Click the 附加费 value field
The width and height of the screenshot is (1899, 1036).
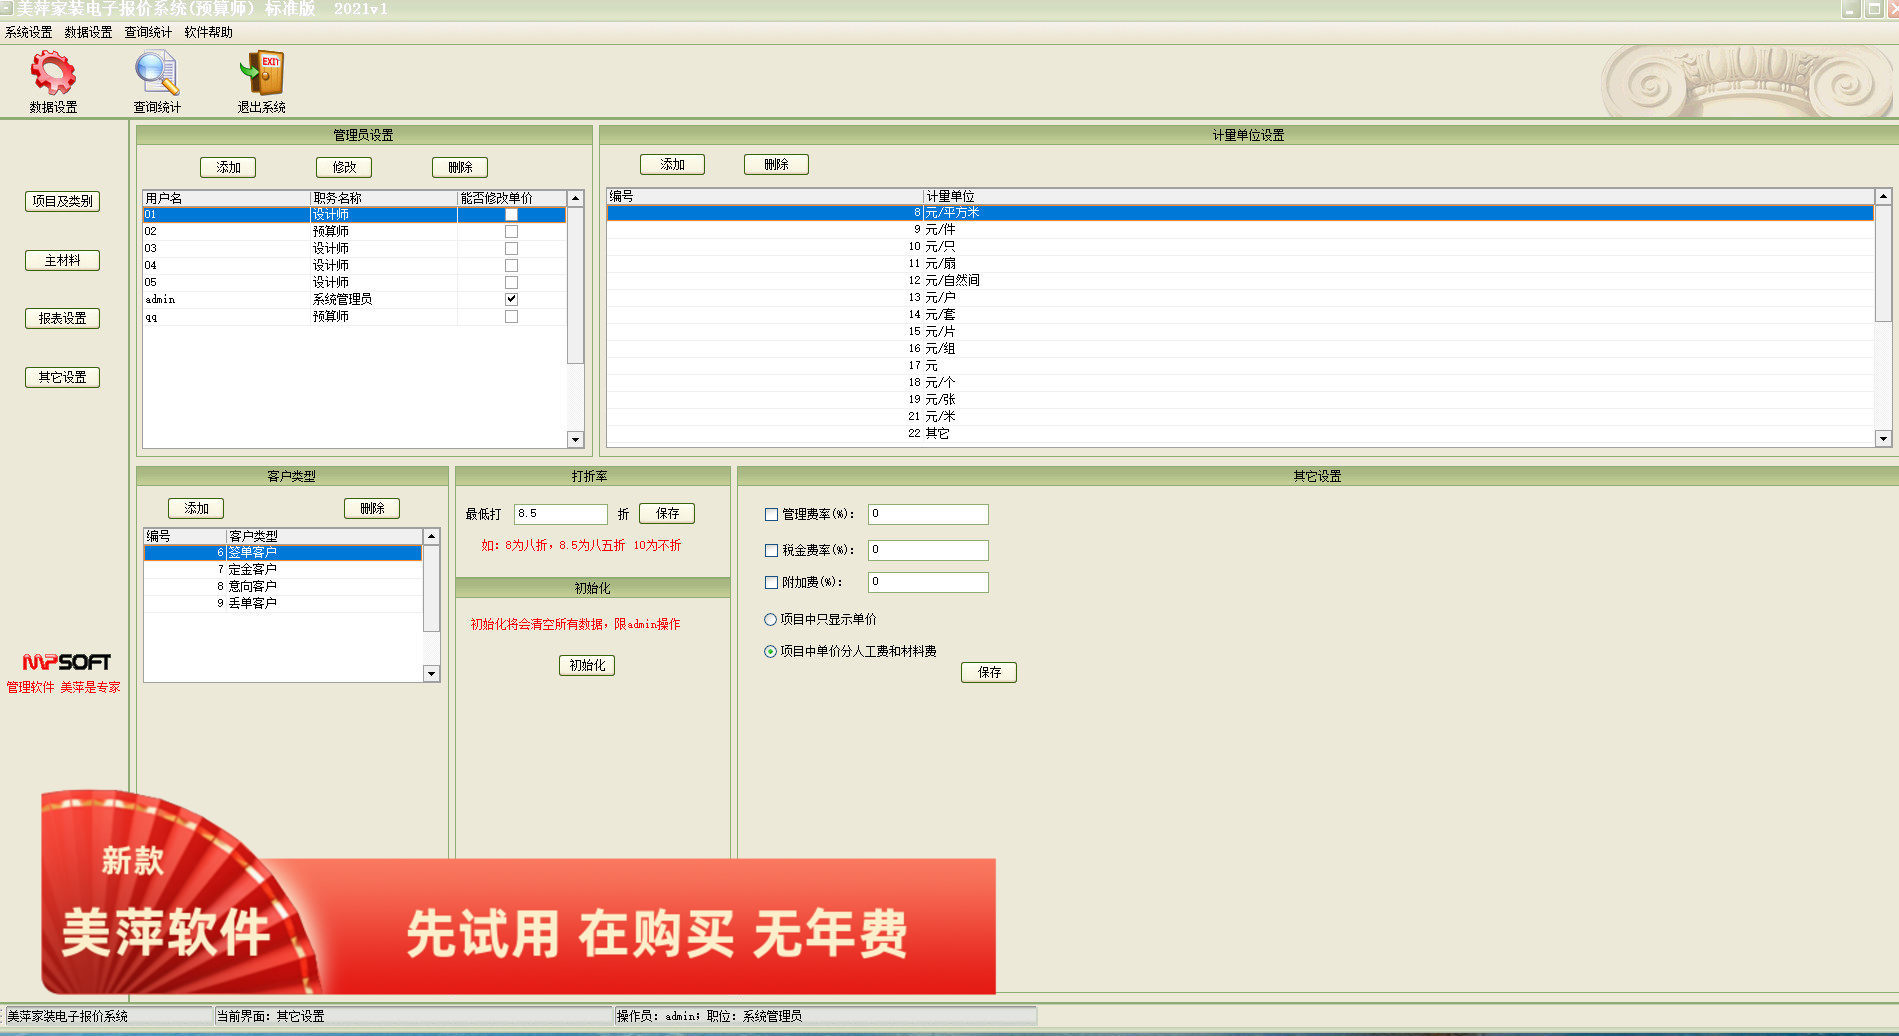click(x=928, y=582)
